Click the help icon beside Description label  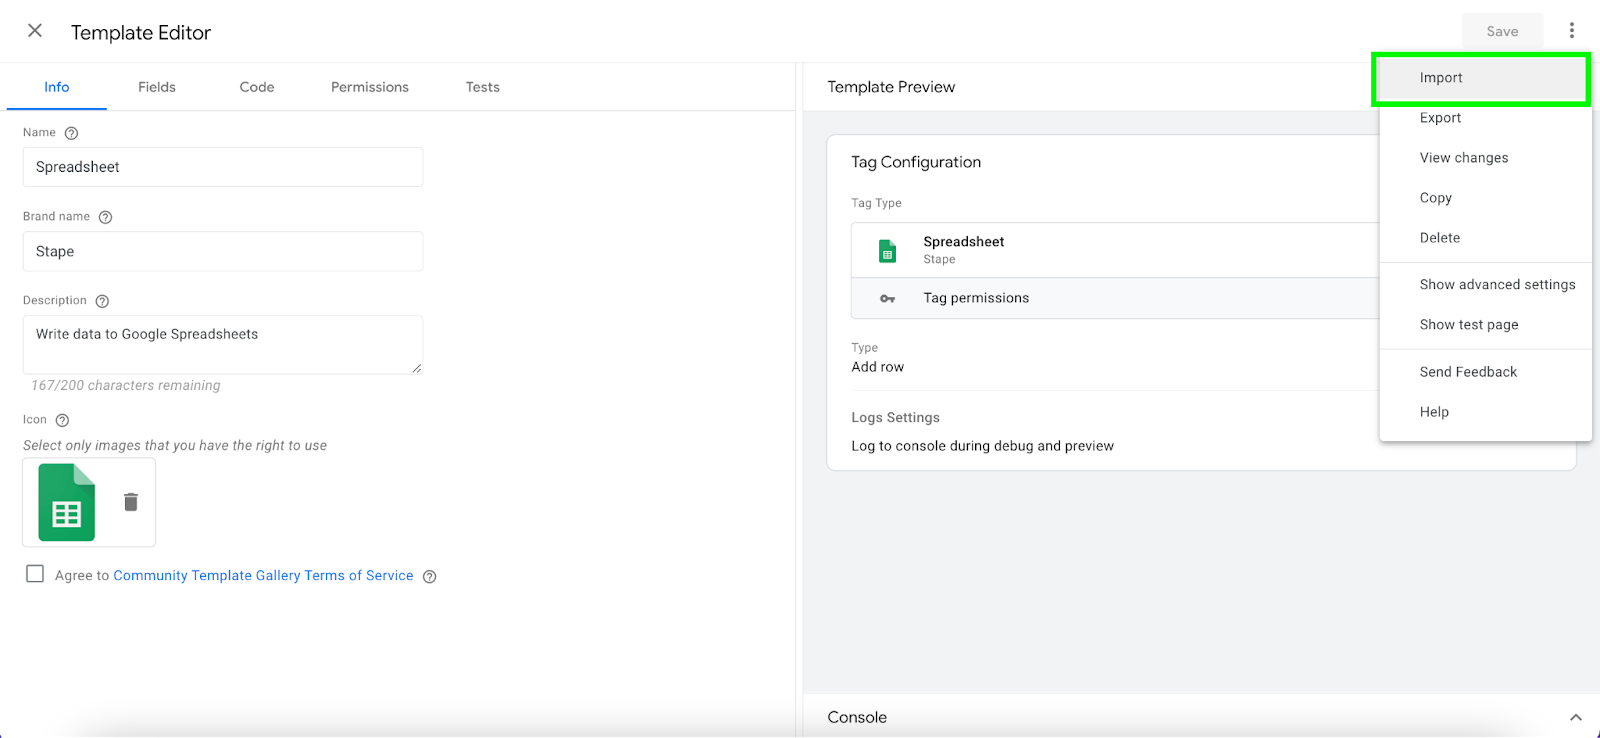[102, 301]
